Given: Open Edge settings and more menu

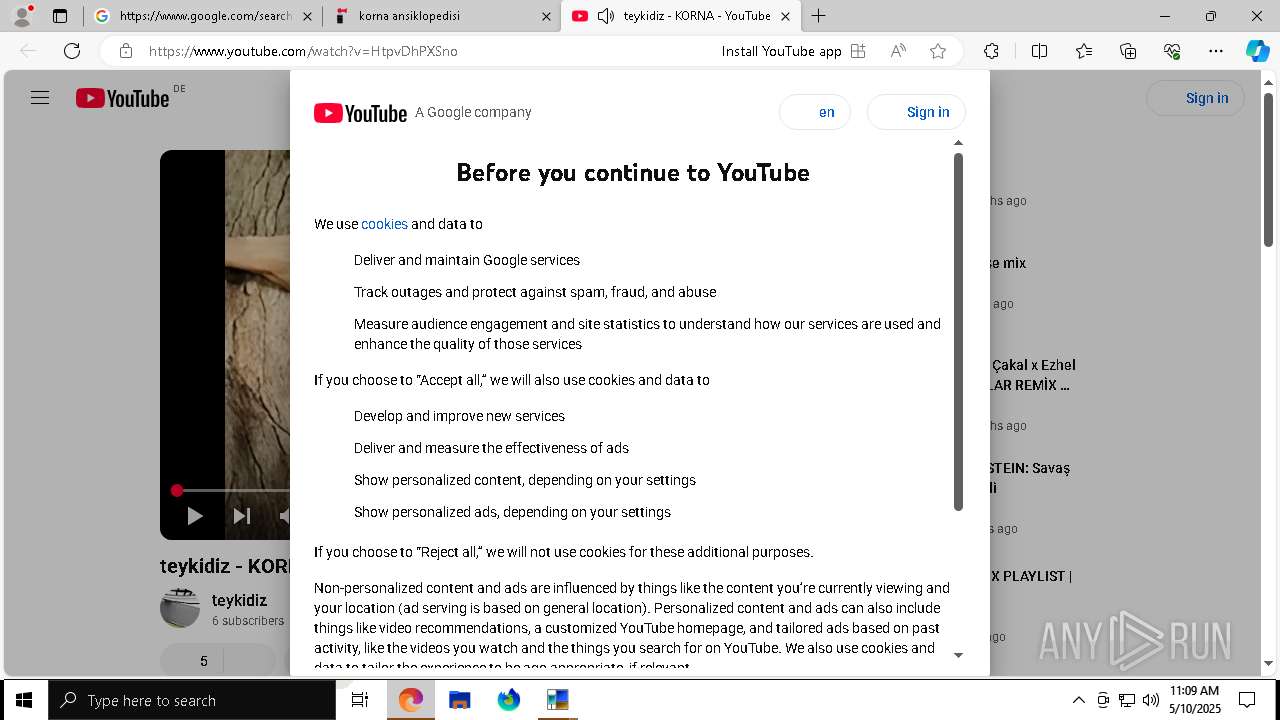Looking at the screenshot, I should (1216, 51).
